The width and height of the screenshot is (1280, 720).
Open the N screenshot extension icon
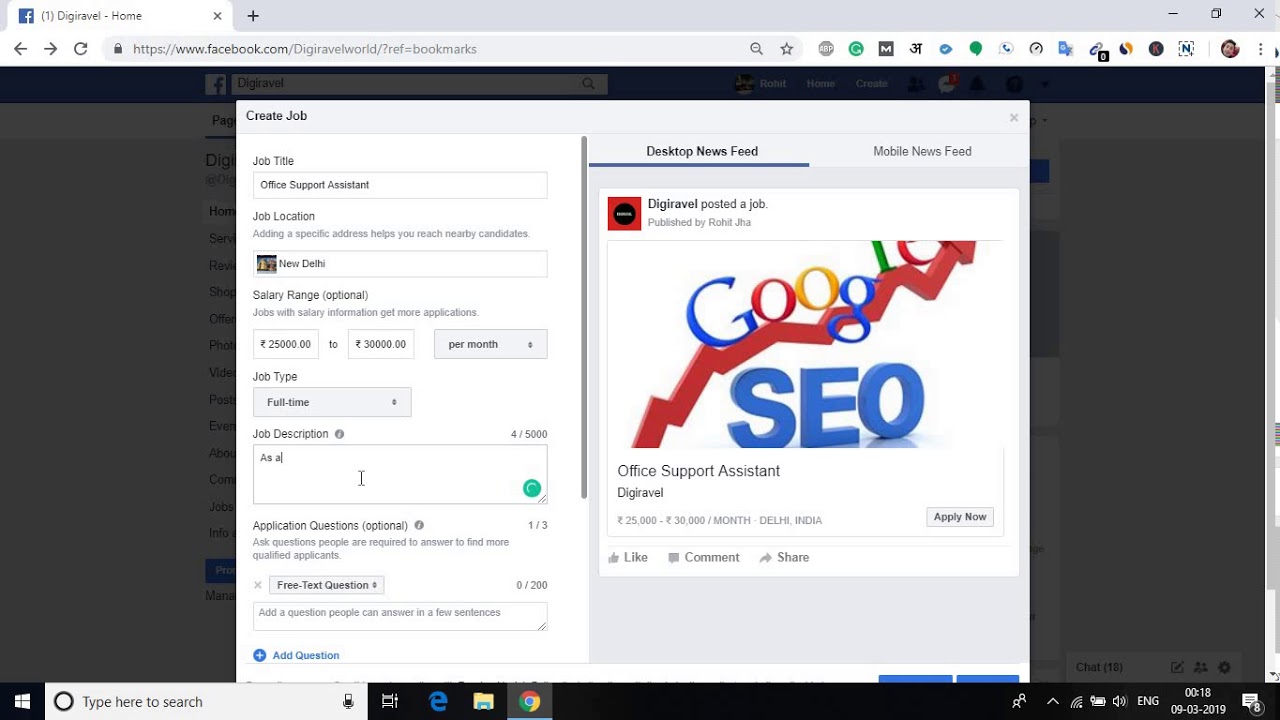click(x=1186, y=48)
